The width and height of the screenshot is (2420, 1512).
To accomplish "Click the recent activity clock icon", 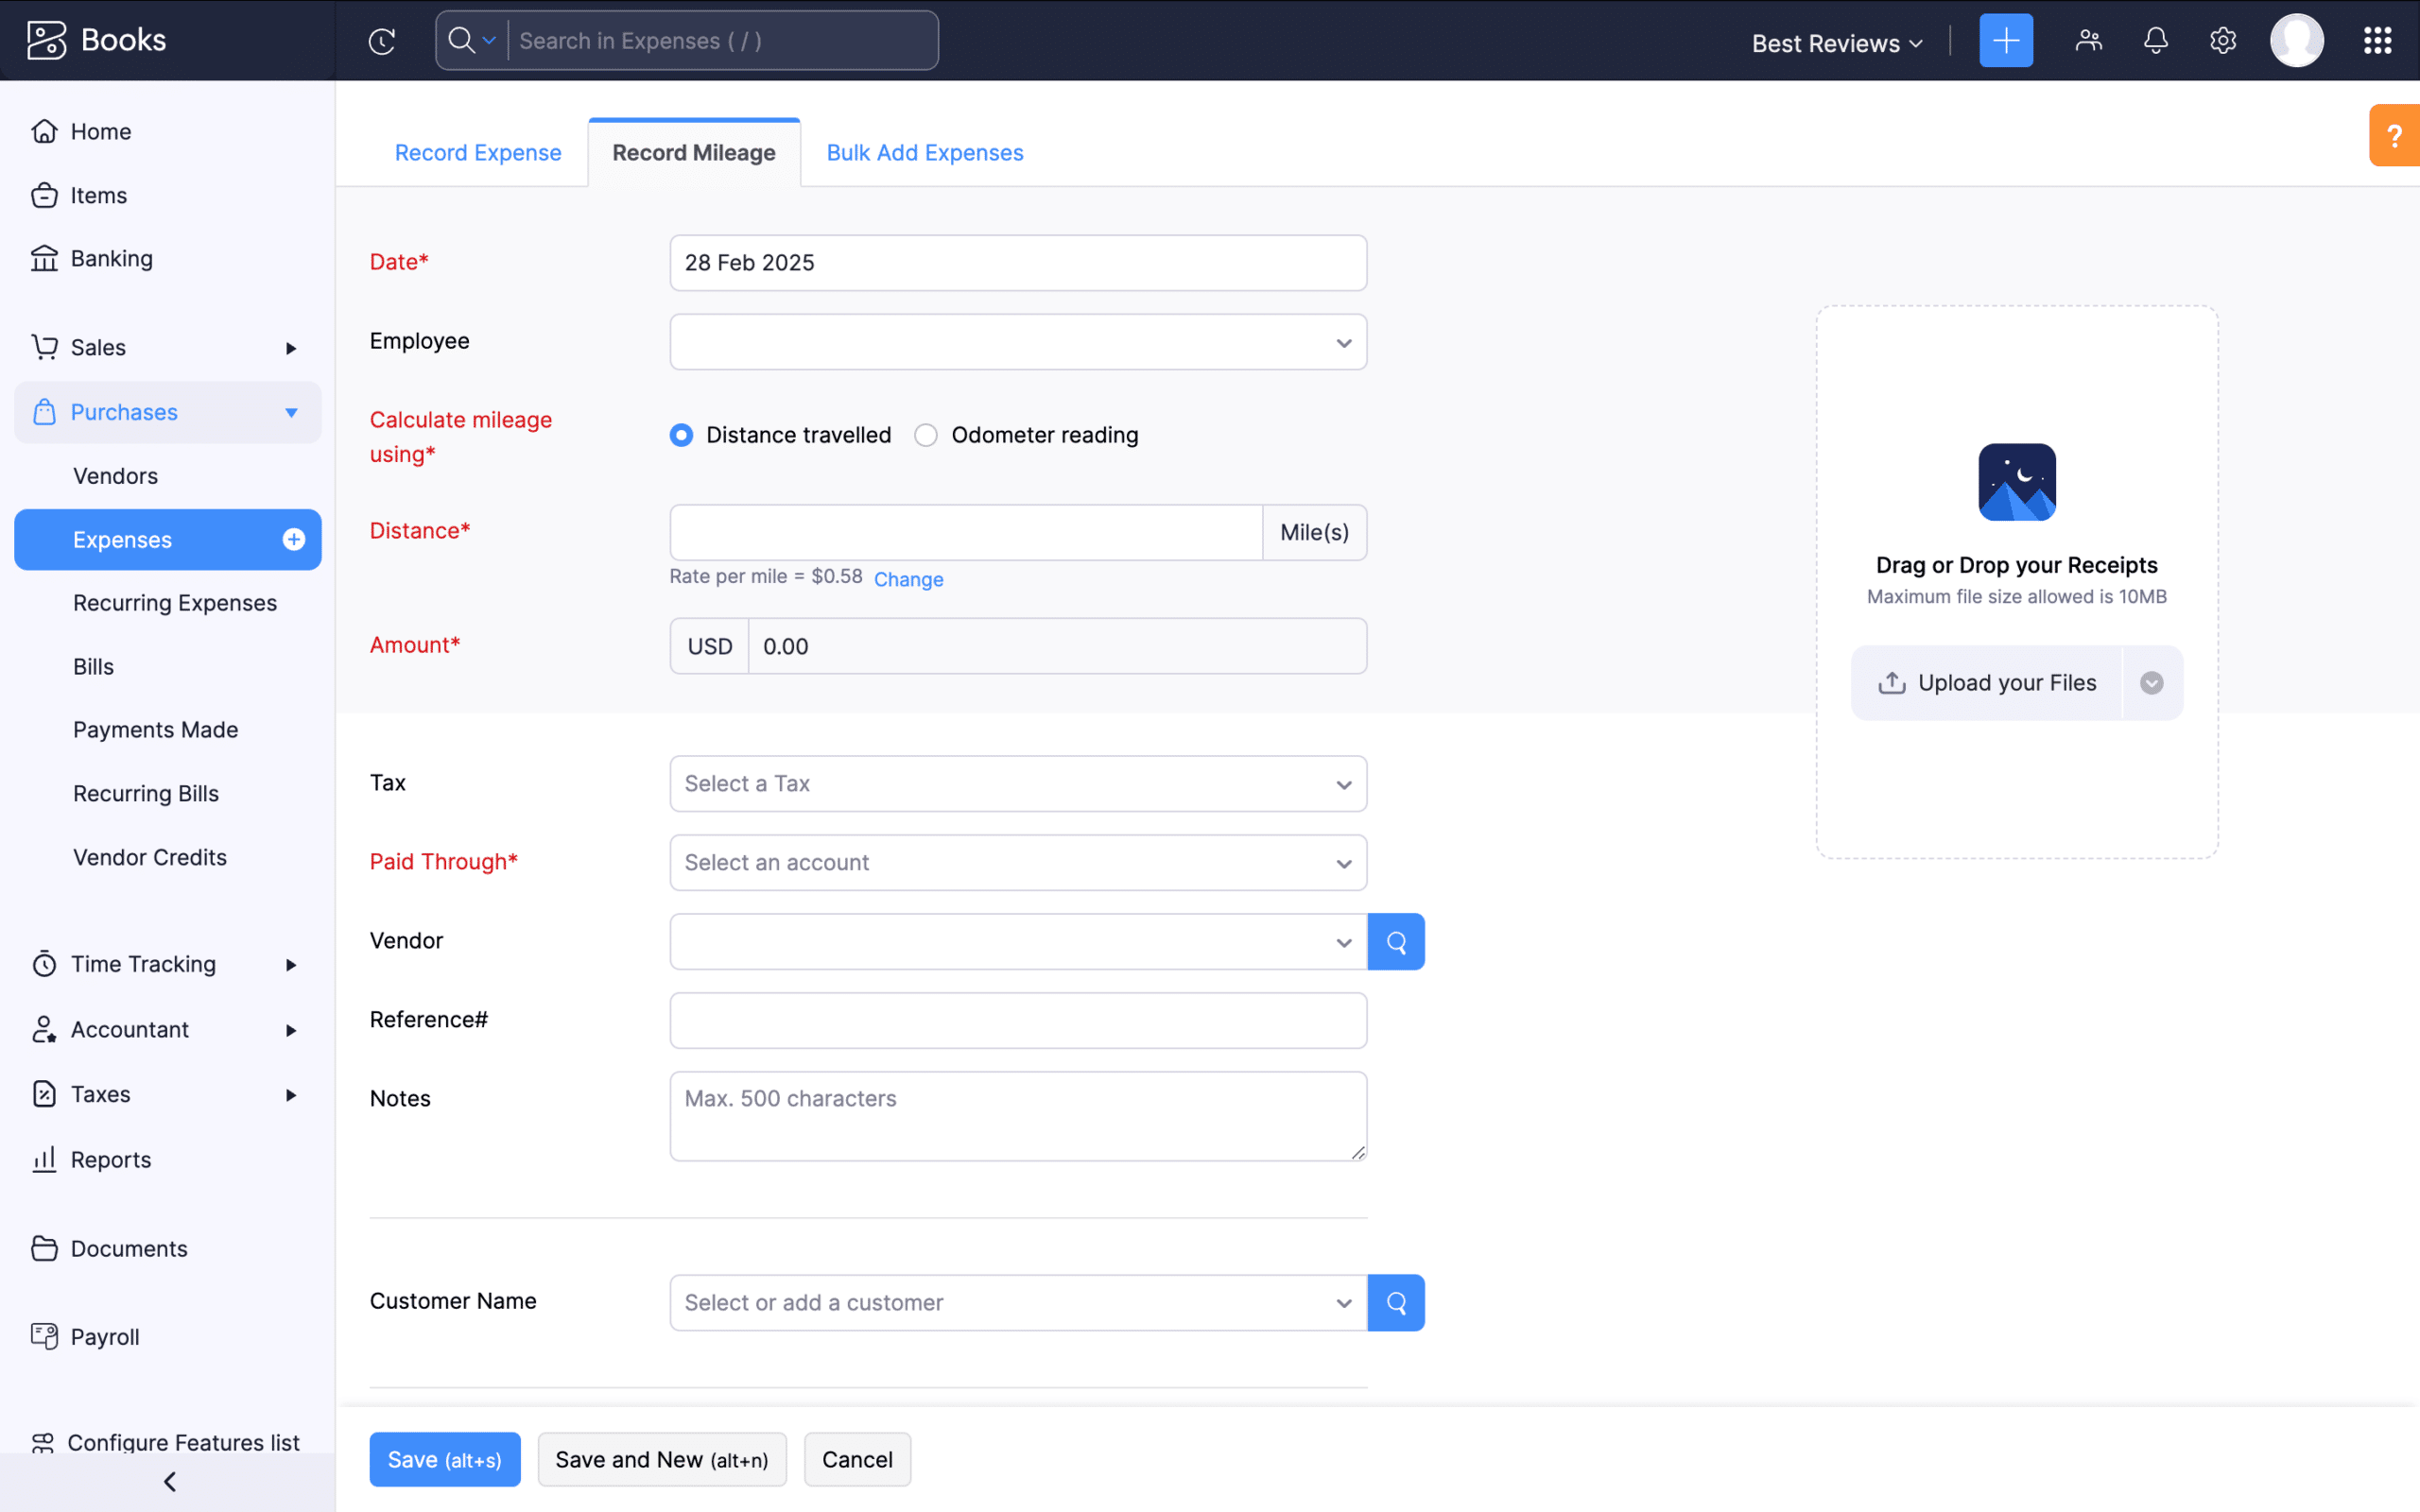I will point(382,41).
